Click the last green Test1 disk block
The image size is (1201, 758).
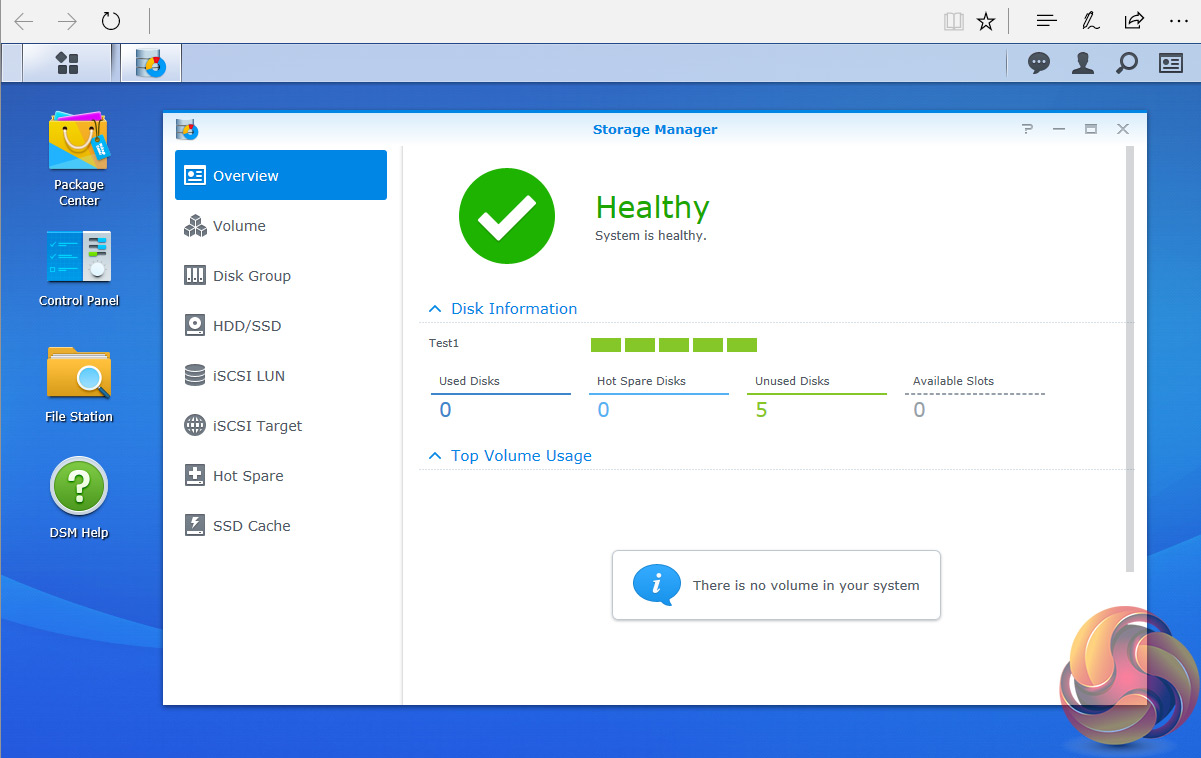coord(742,345)
